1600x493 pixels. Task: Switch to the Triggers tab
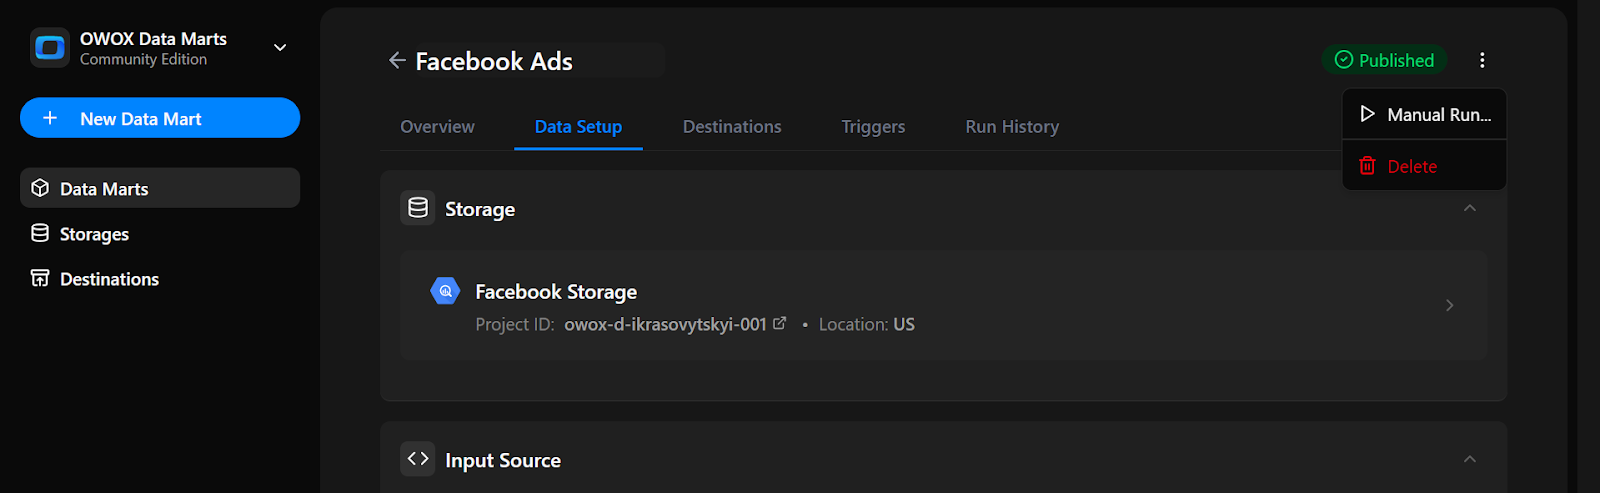pyautogui.click(x=873, y=127)
